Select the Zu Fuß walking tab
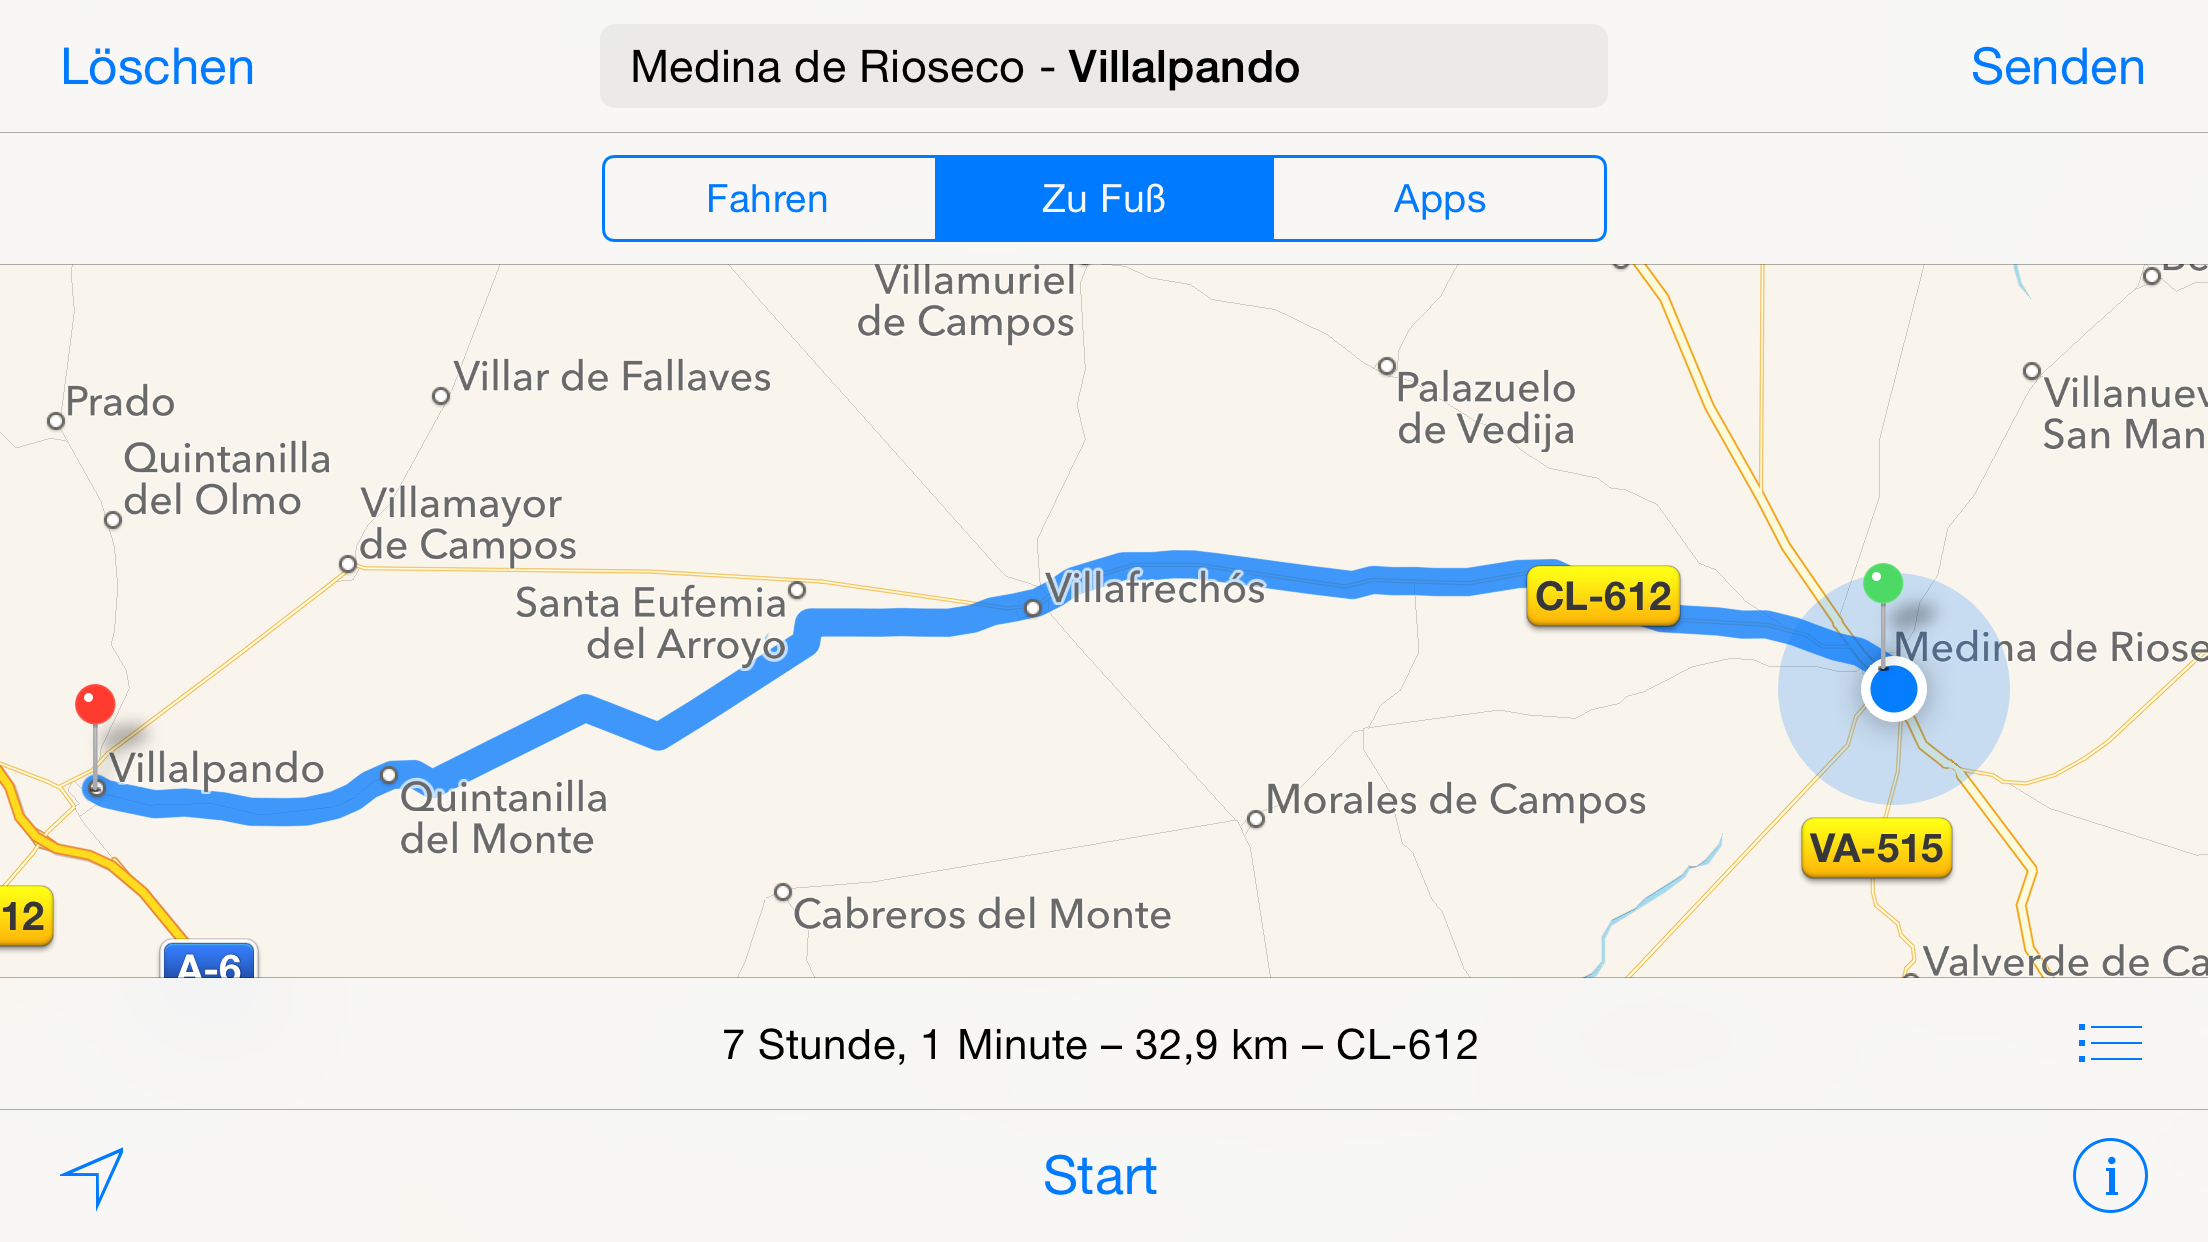The image size is (2208, 1242). 1104,199
